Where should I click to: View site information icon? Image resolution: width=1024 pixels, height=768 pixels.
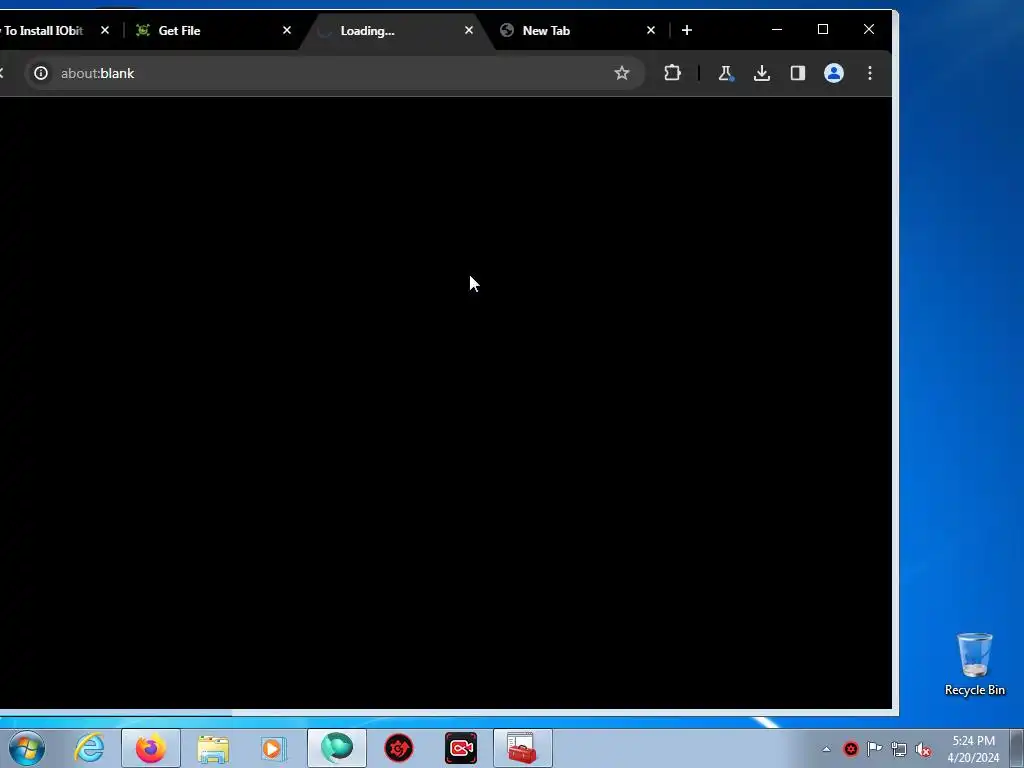tap(41, 73)
